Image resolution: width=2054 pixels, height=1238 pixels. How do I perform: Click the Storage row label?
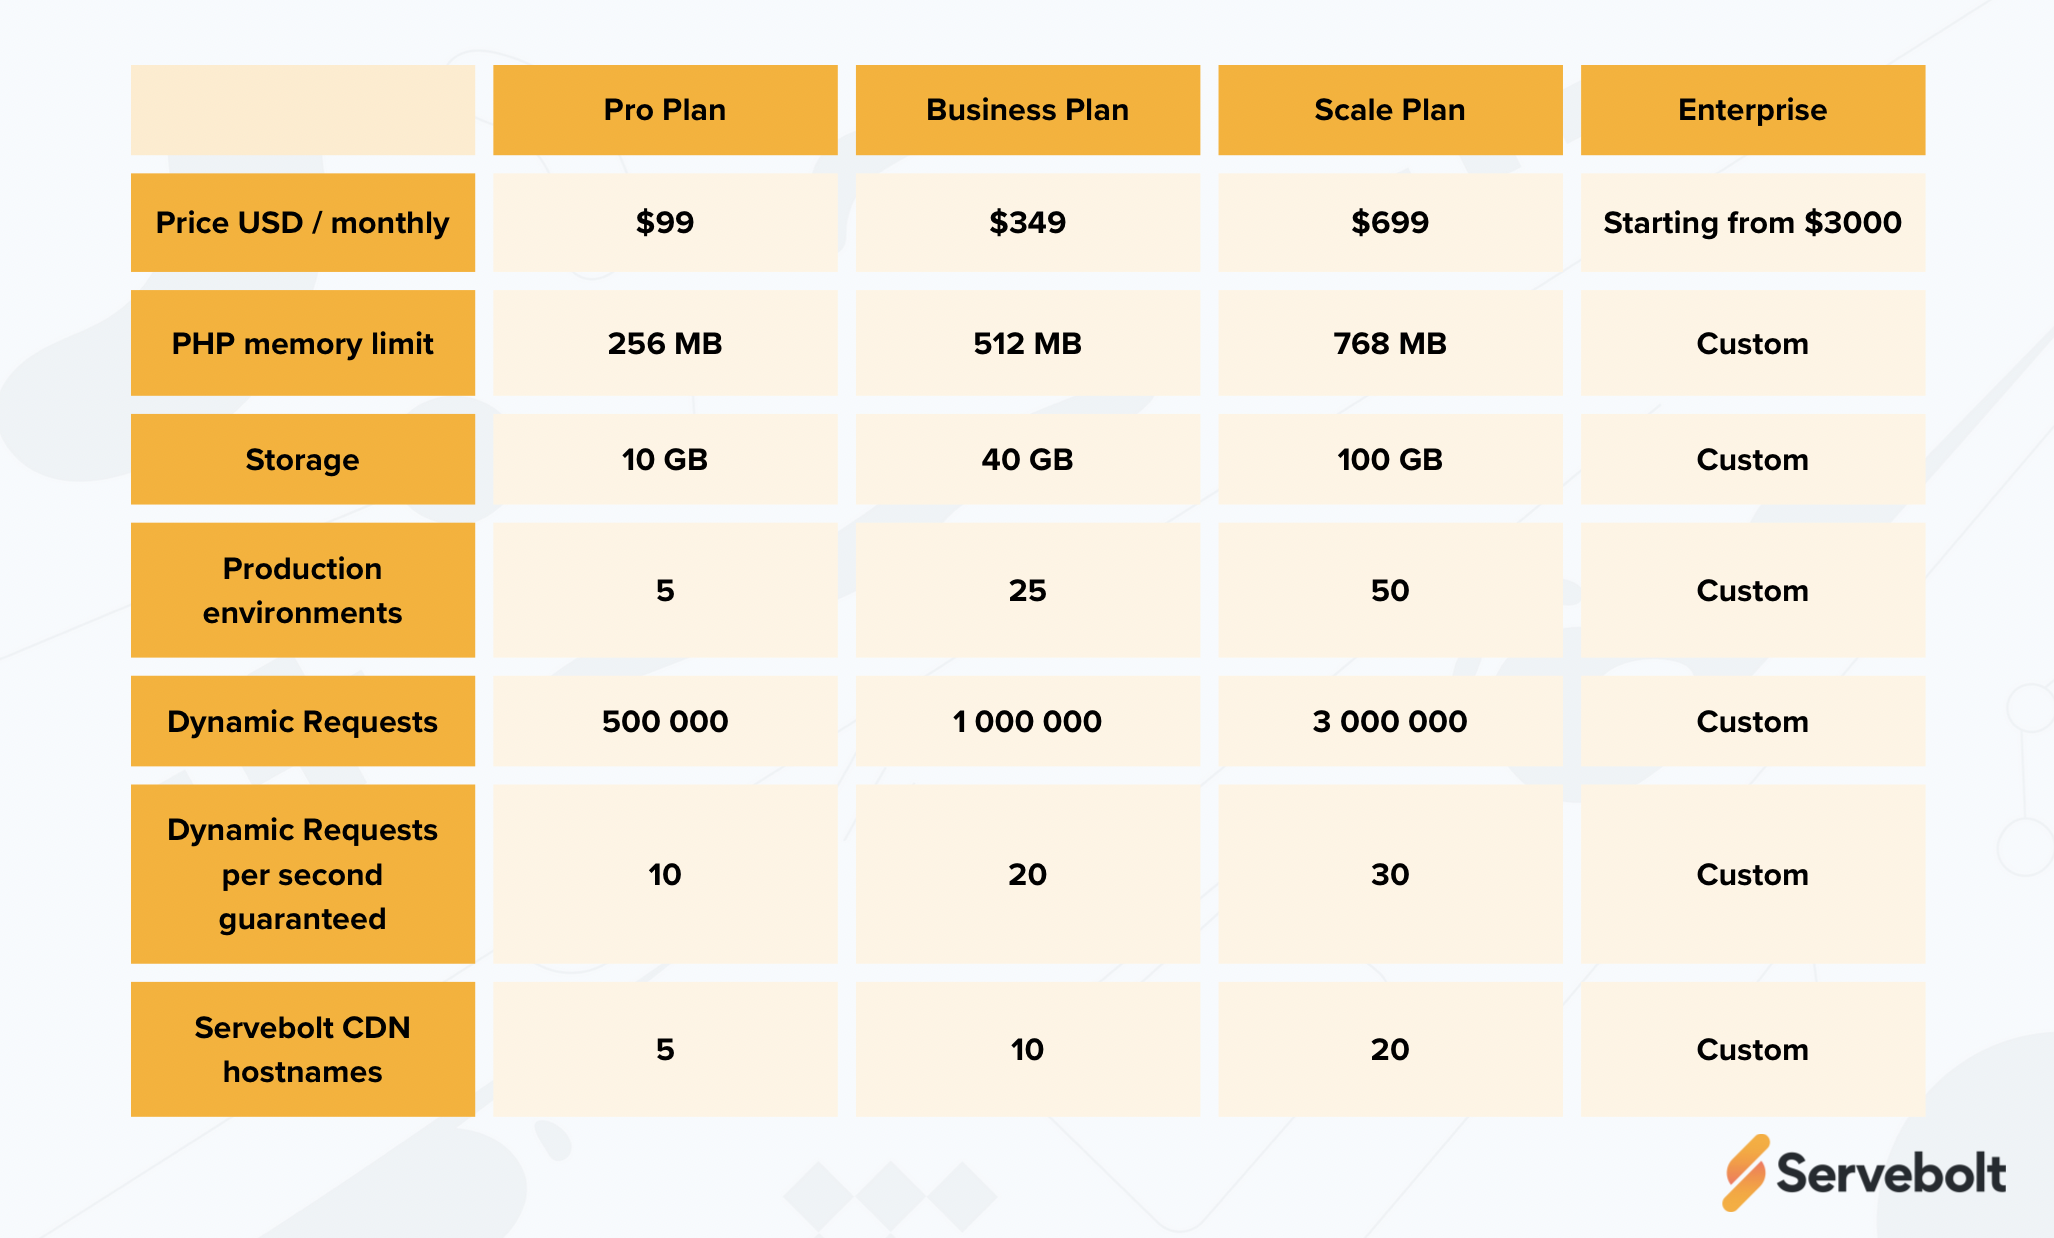(x=303, y=459)
